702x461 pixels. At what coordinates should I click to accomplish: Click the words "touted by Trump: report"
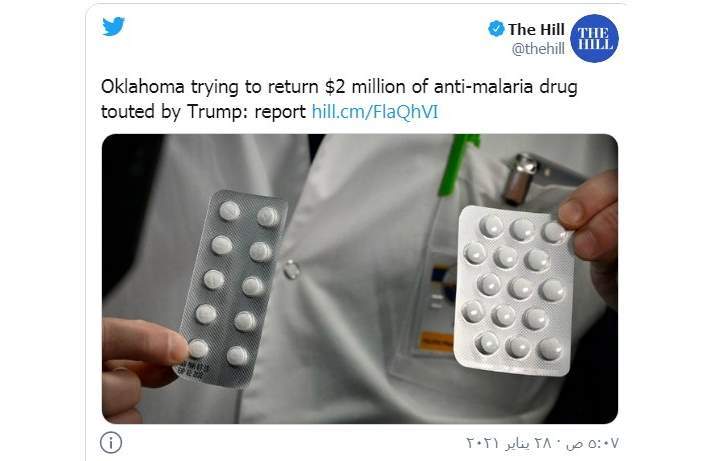203,112
